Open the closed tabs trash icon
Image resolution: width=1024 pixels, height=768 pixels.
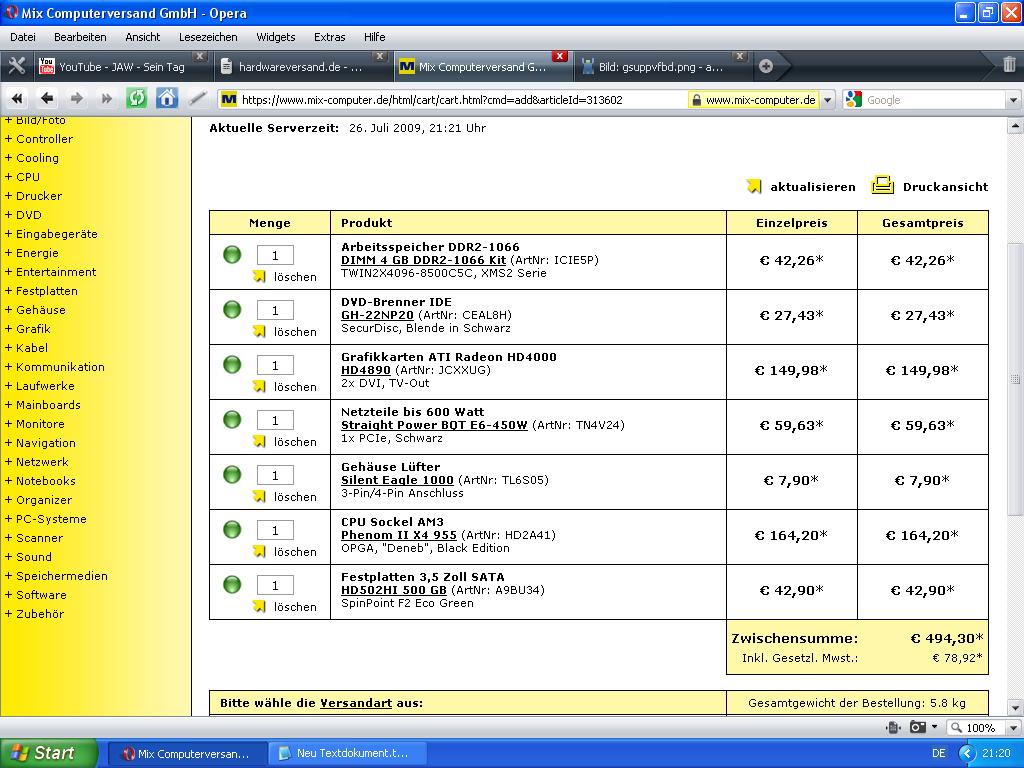coord(1009,64)
